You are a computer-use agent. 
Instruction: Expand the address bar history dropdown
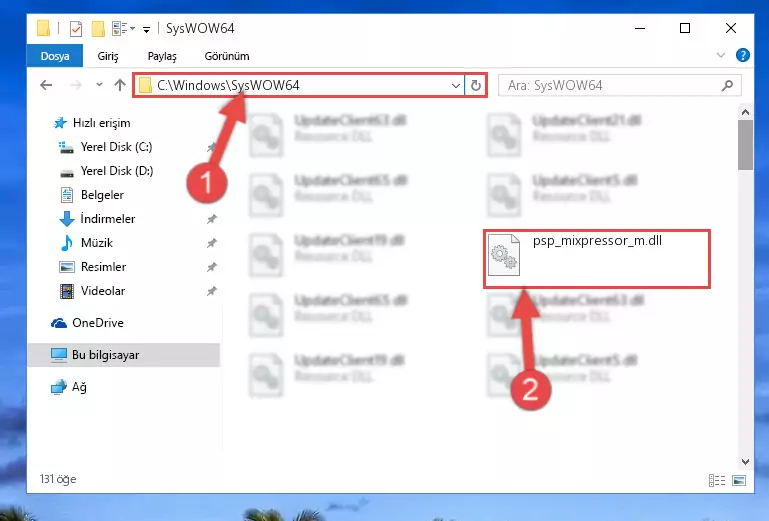click(456, 86)
